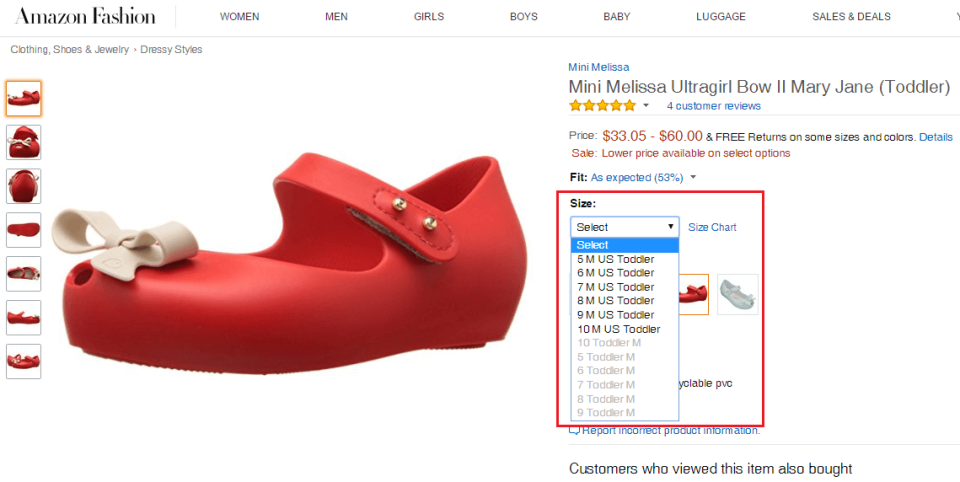The height and width of the screenshot is (482, 960).
Task: Select the fourth thumbnail showing the shoe sole
Action: coord(24,230)
